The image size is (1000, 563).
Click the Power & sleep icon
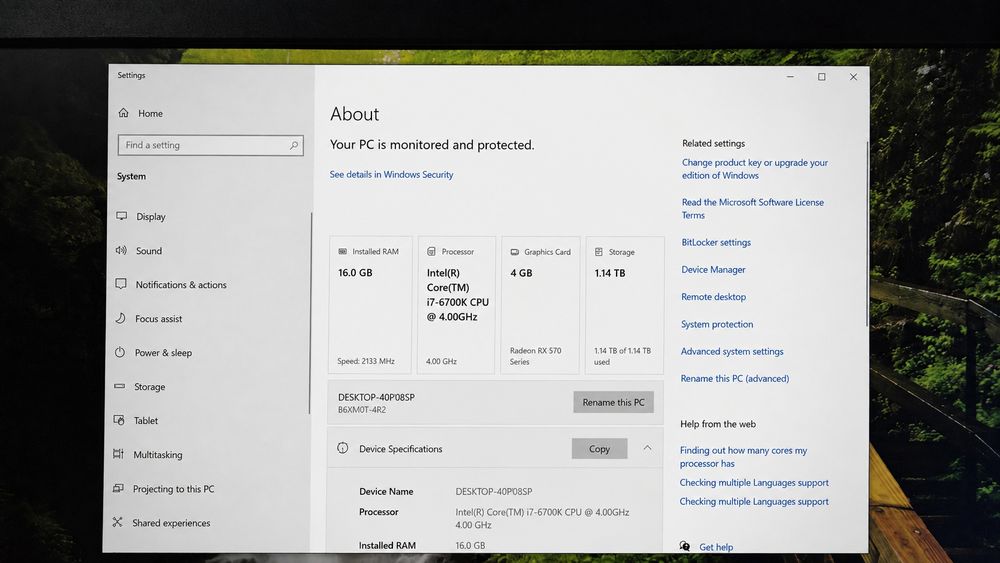[x=120, y=352]
